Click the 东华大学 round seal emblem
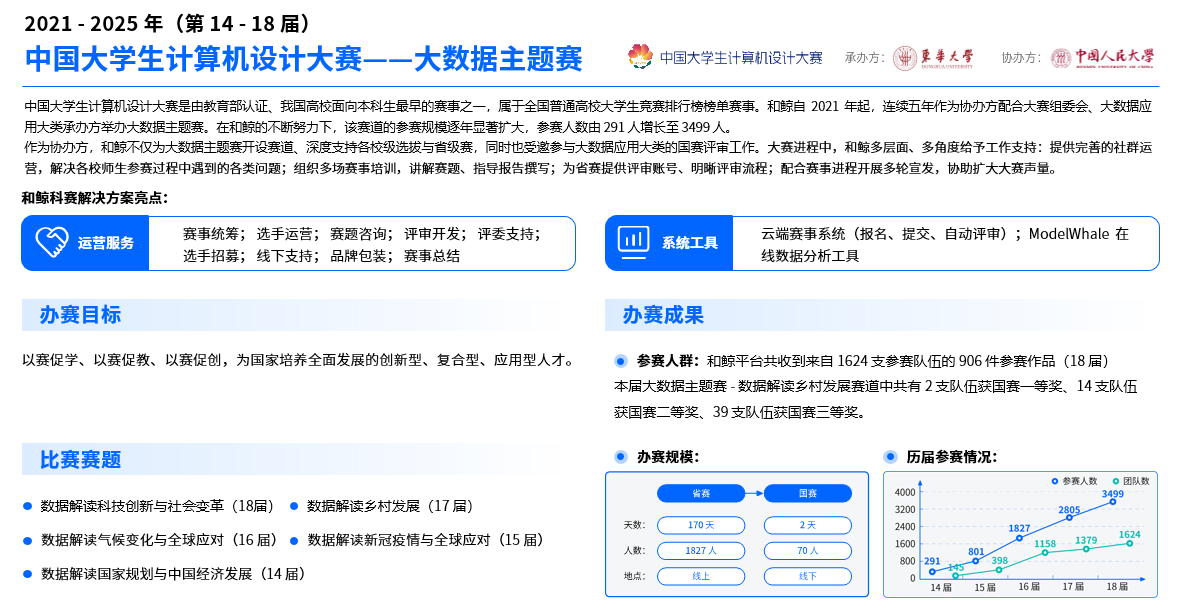Viewport: 1186px width, 607px height. (905, 58)
